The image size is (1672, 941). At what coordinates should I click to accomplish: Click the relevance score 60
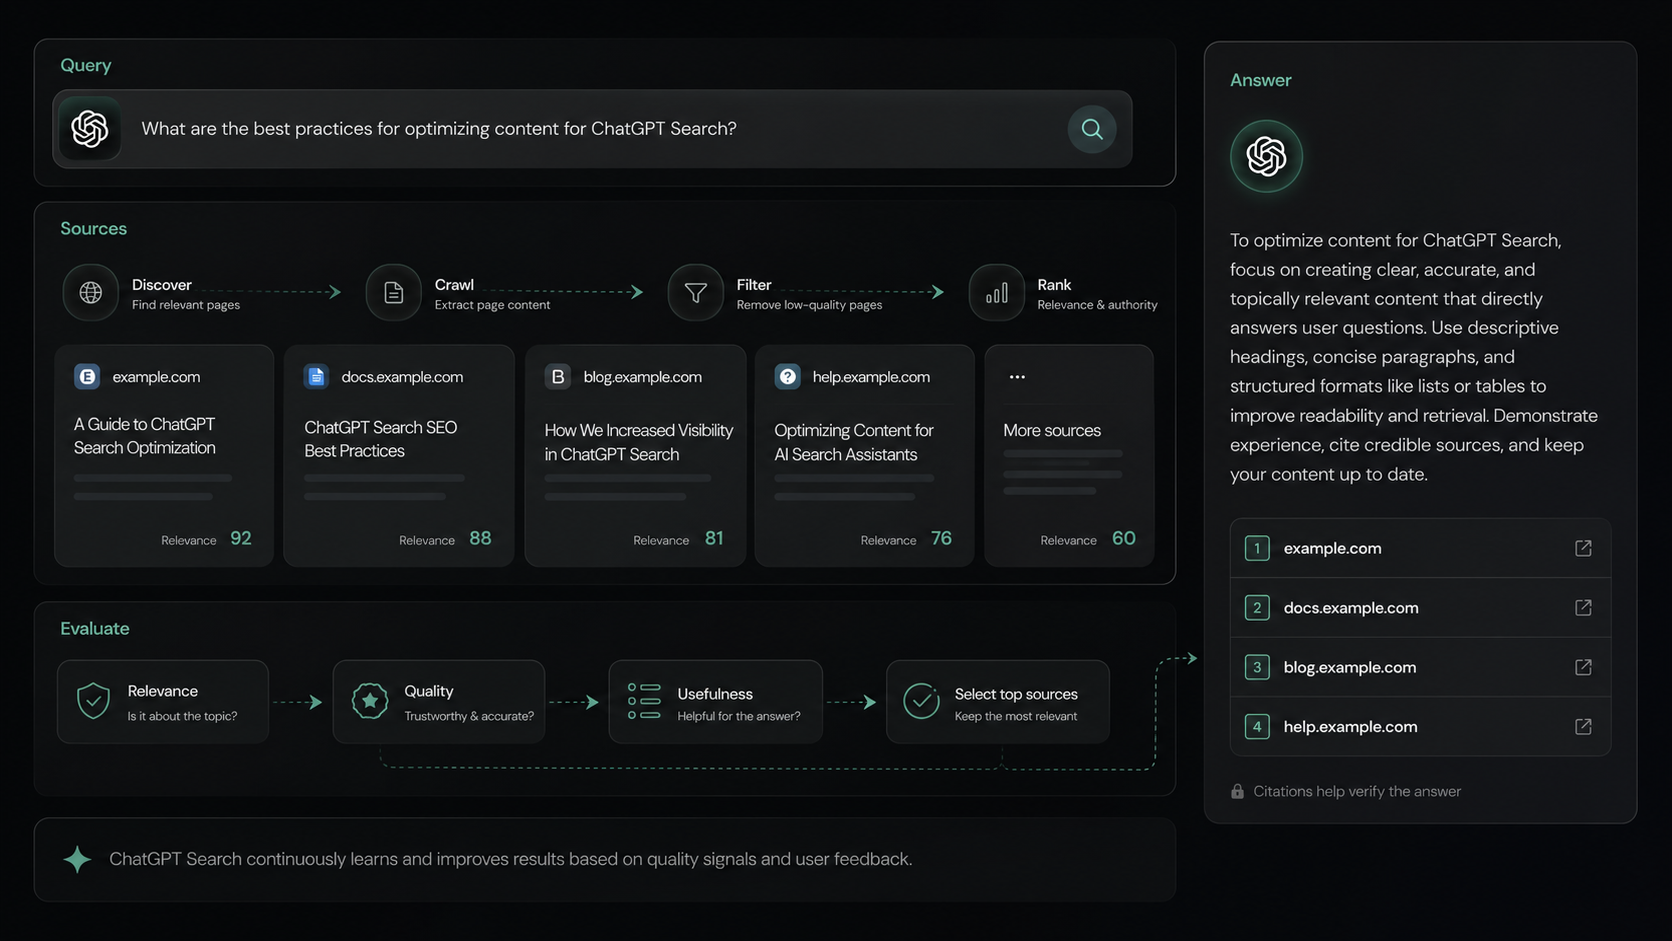coord(1123,538)
